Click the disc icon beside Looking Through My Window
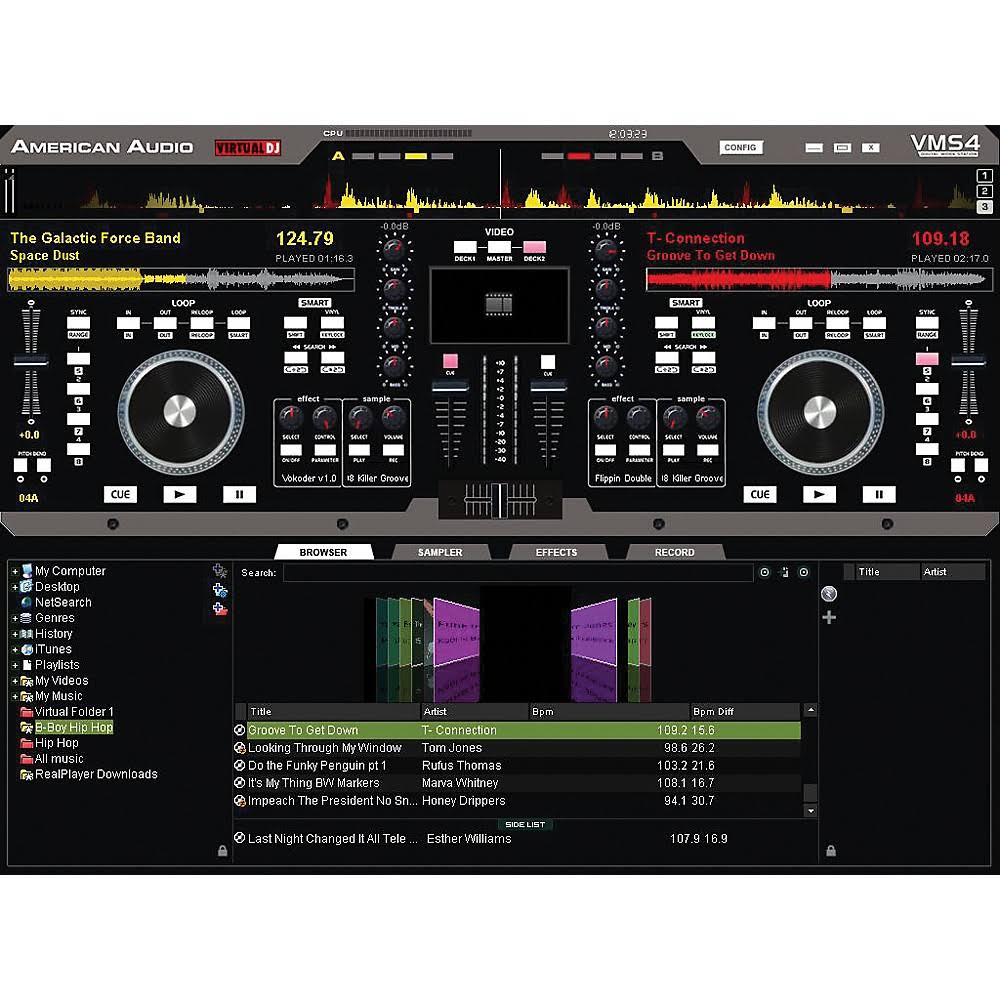This screenshot has height=1000, width=1000. 240,747
